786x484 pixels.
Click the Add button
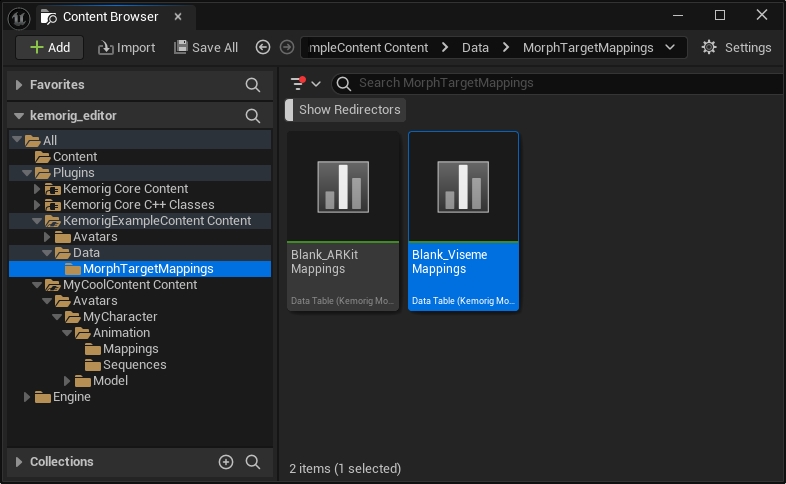click(50, 47)
